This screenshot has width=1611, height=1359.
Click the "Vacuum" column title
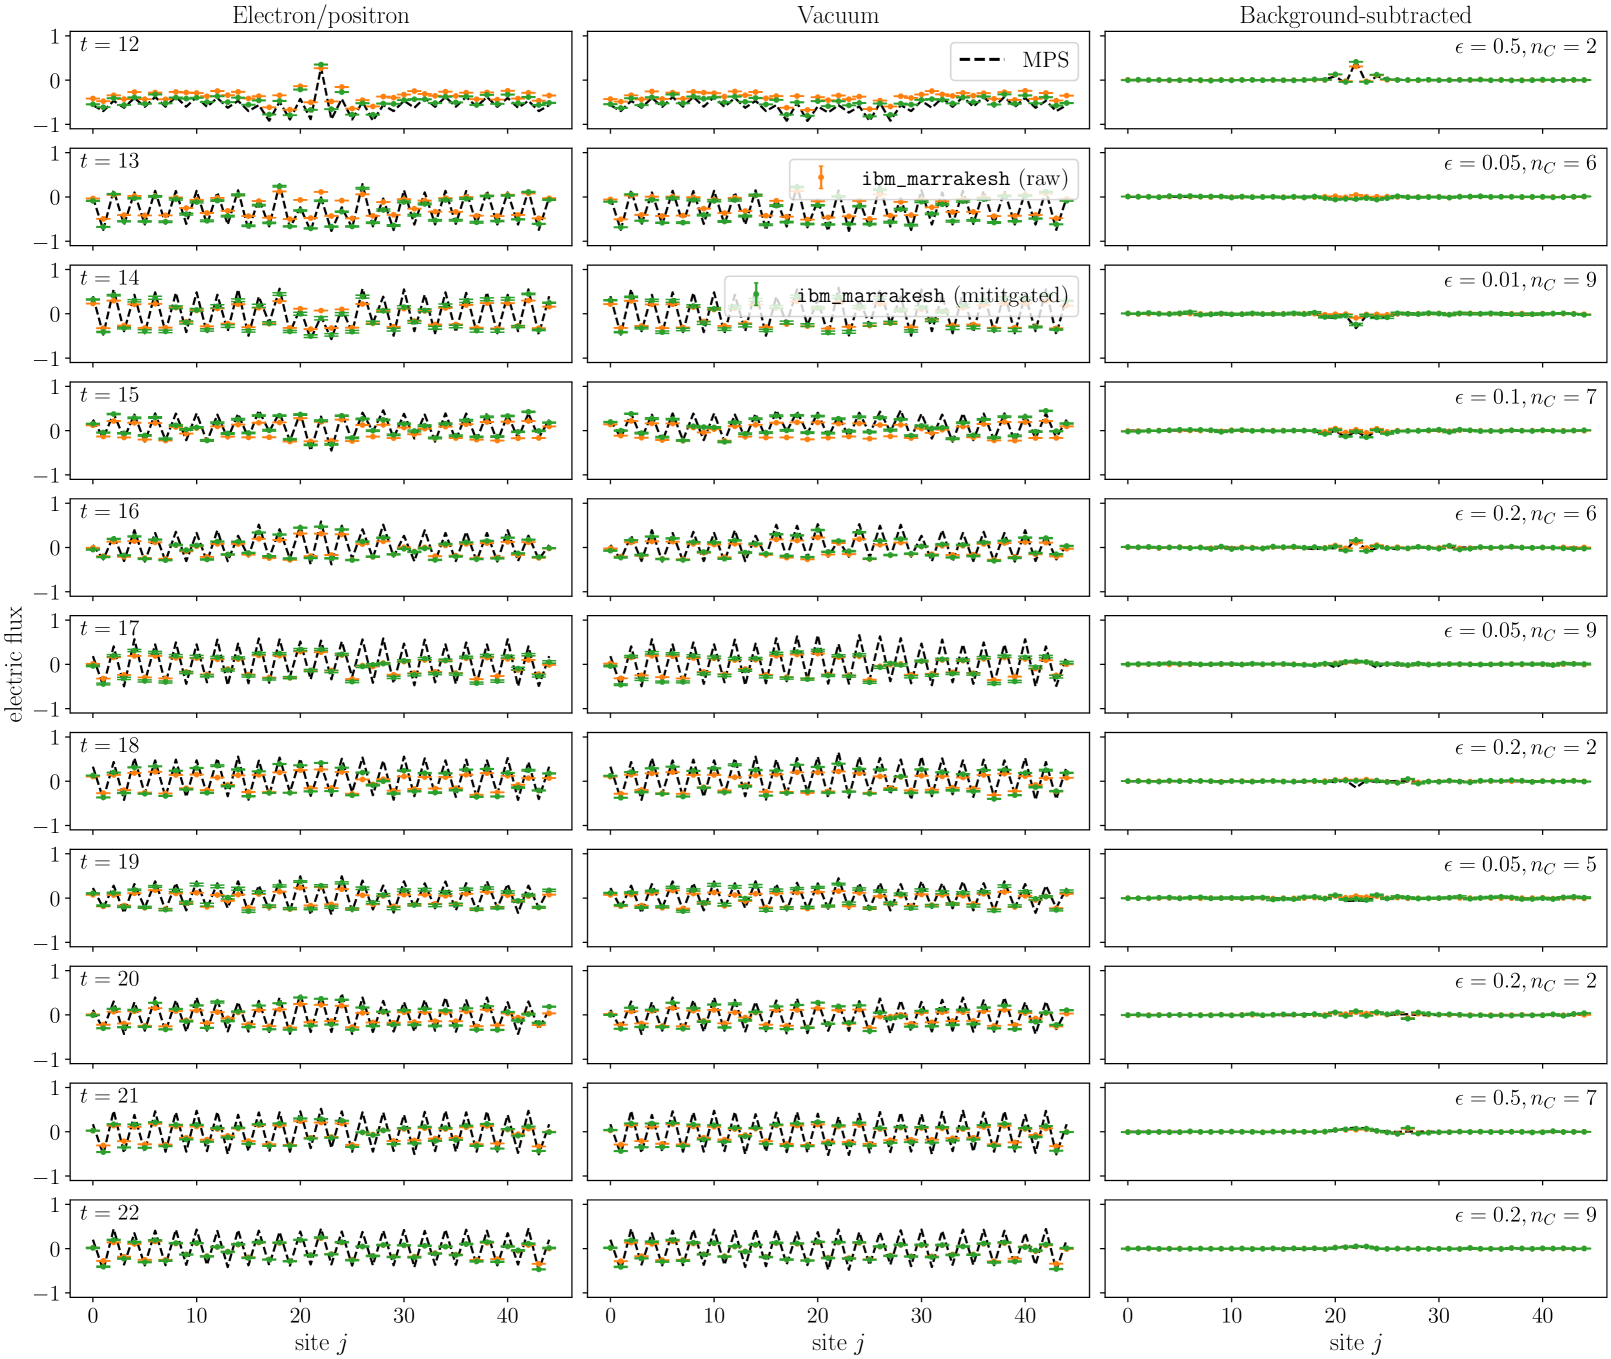(x=838, y=15)
